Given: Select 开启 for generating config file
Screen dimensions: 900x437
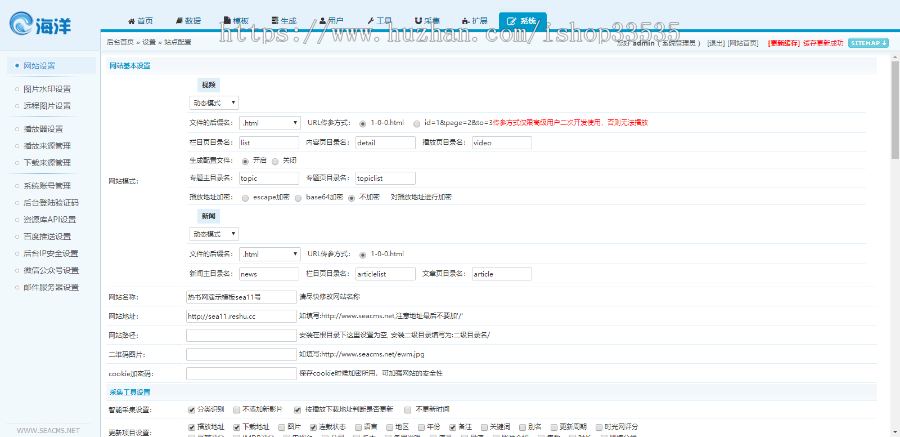Looking at the screenshot, I should click(x=246, y=161).
